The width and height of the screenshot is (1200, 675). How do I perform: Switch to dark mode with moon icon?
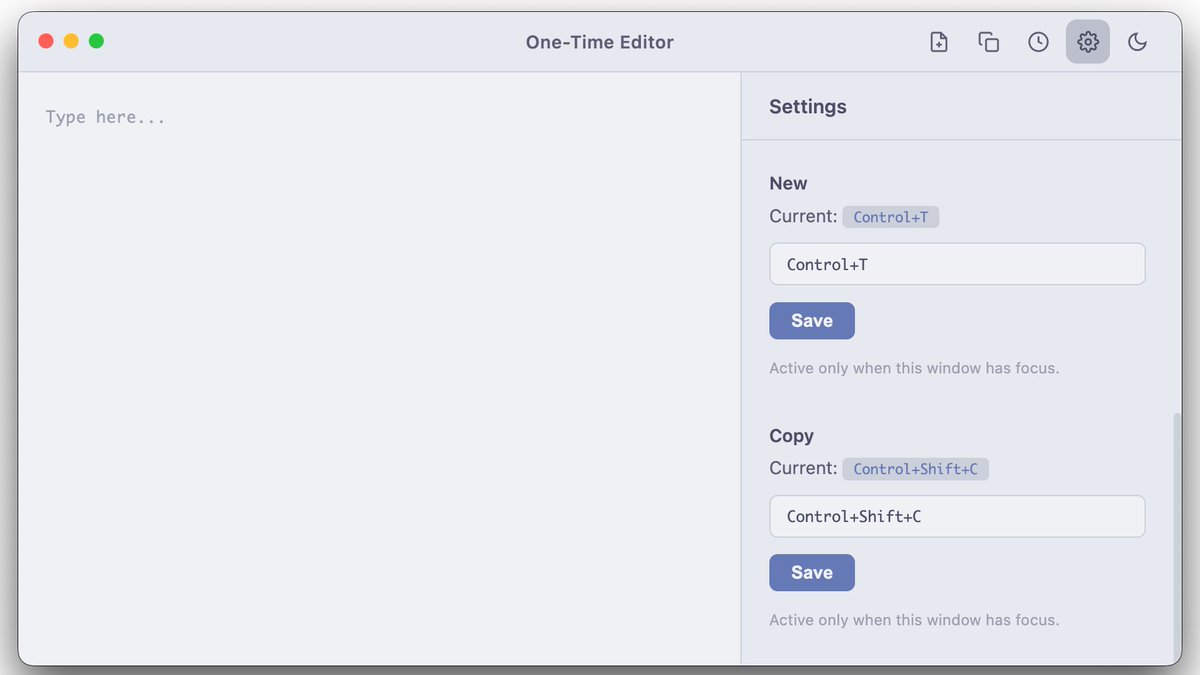point(1137,42)
